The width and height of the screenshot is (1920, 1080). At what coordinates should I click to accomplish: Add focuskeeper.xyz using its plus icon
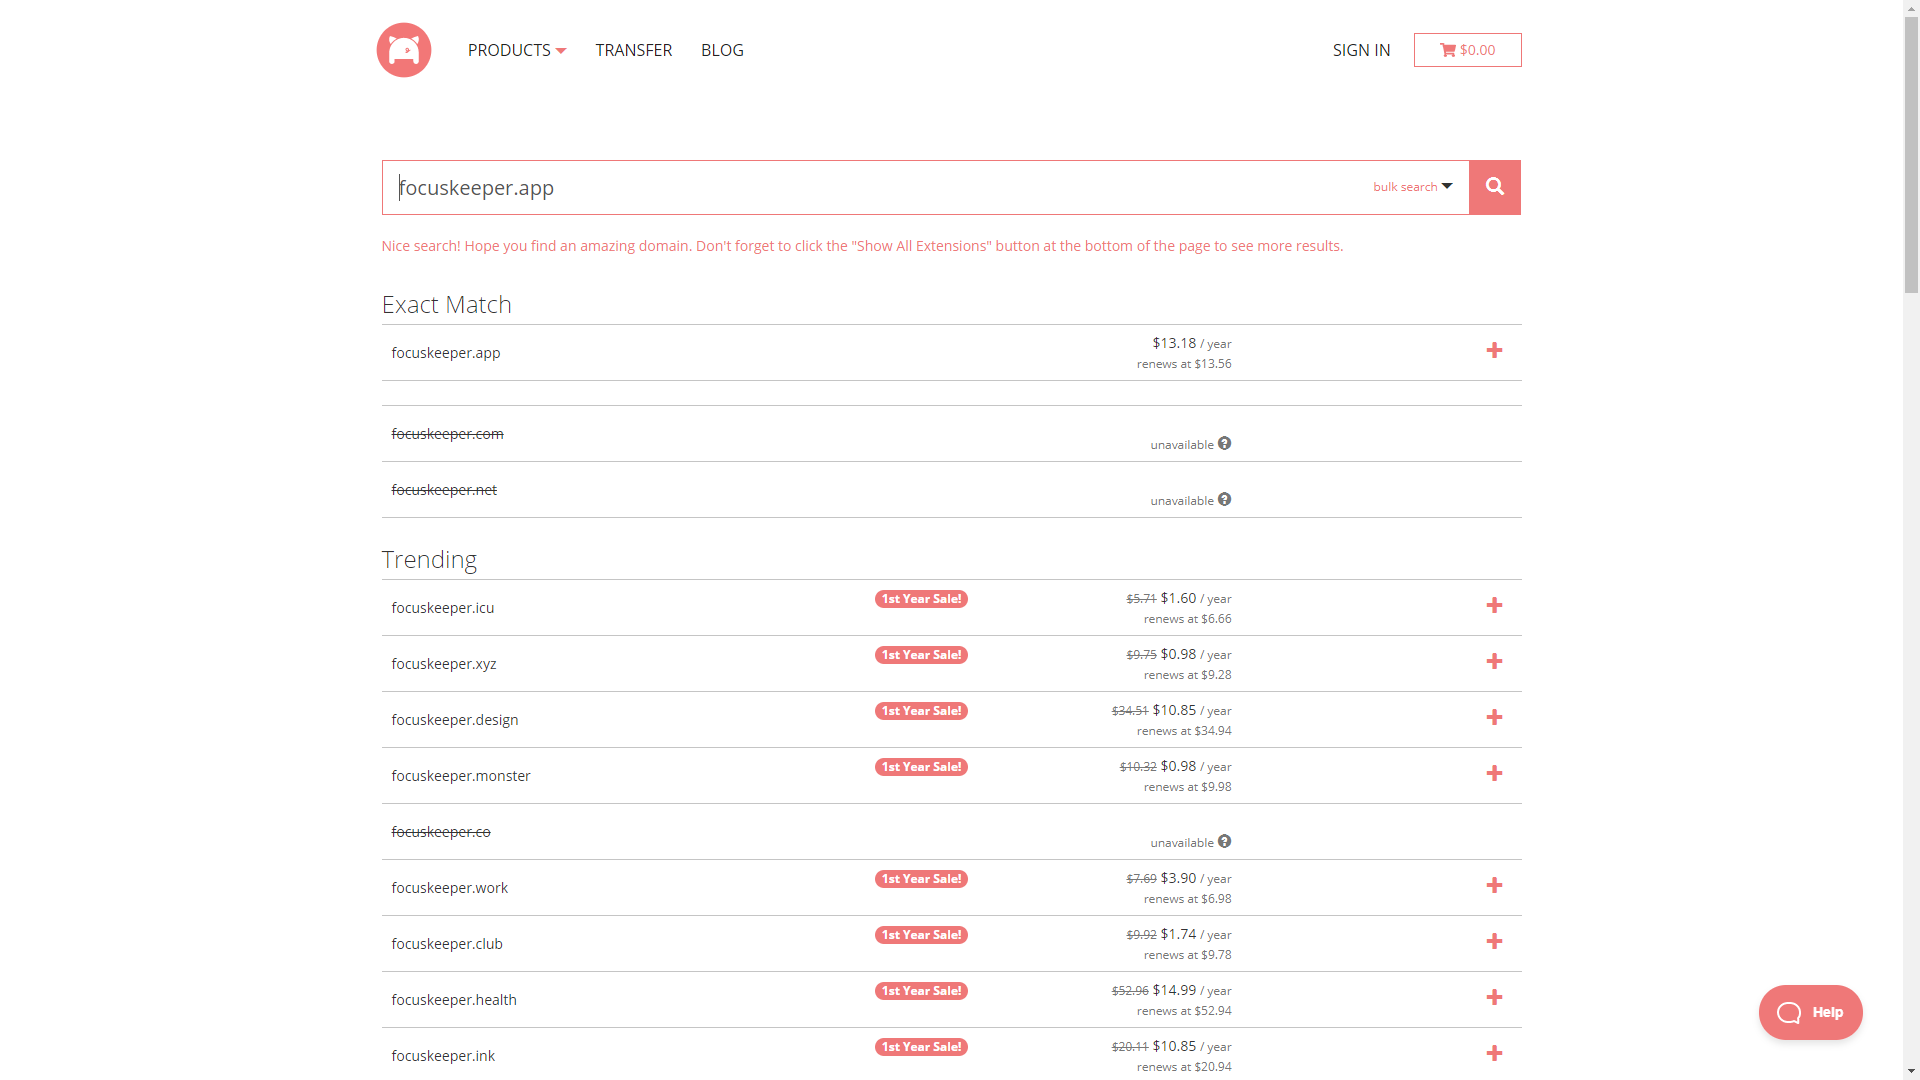click(1494, 662)
